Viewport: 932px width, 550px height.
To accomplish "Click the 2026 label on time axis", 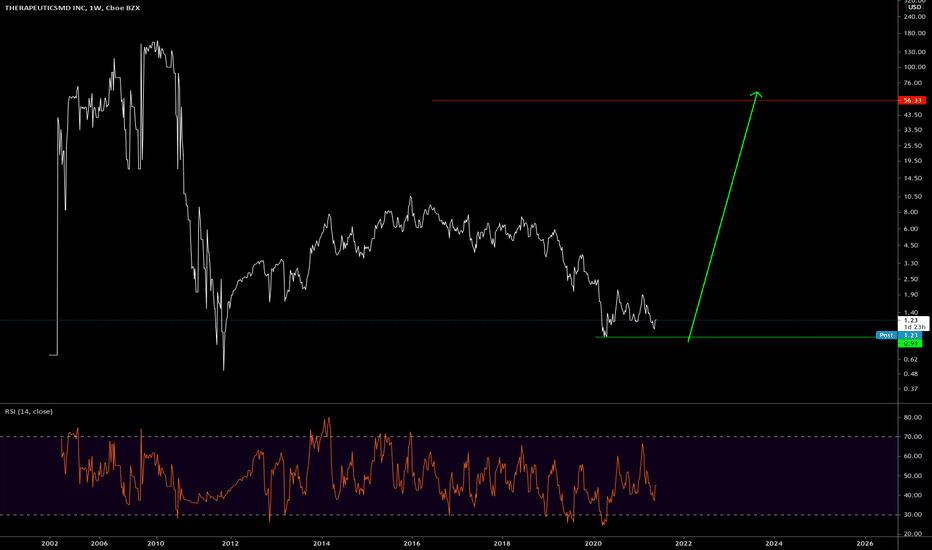I will (865, 543).
